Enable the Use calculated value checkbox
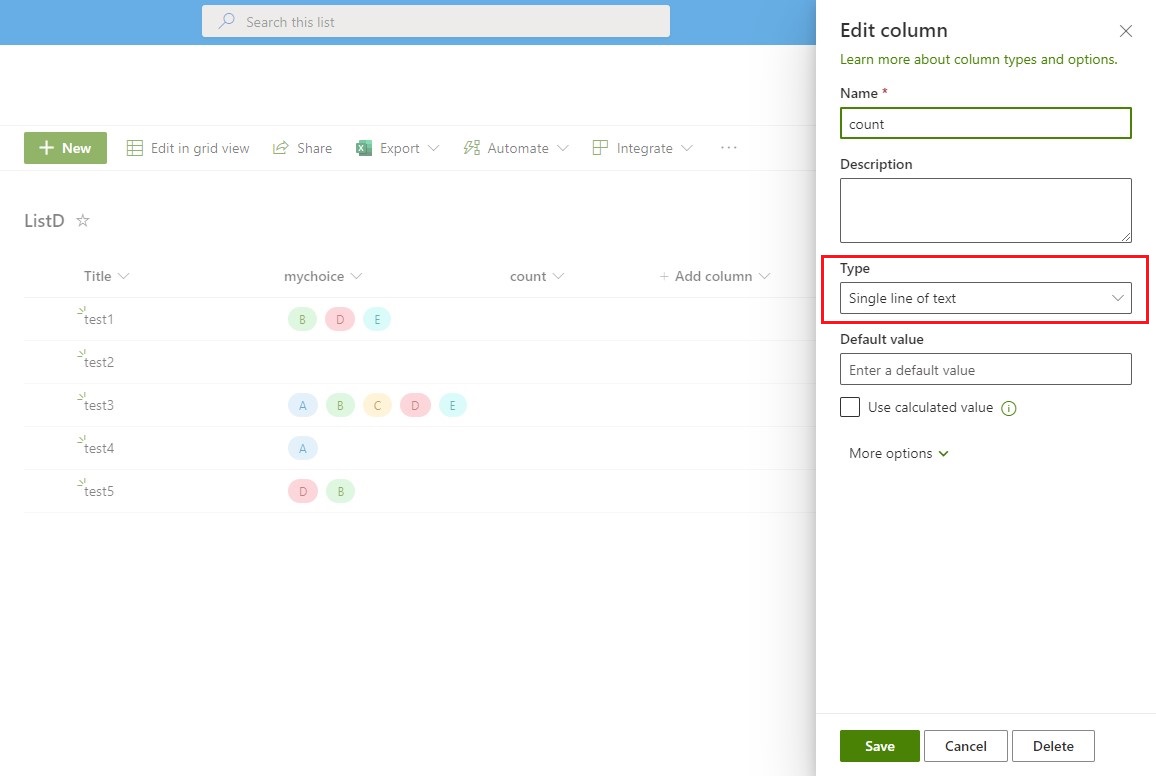This screenshot has width=1156, height=776. 850,407
